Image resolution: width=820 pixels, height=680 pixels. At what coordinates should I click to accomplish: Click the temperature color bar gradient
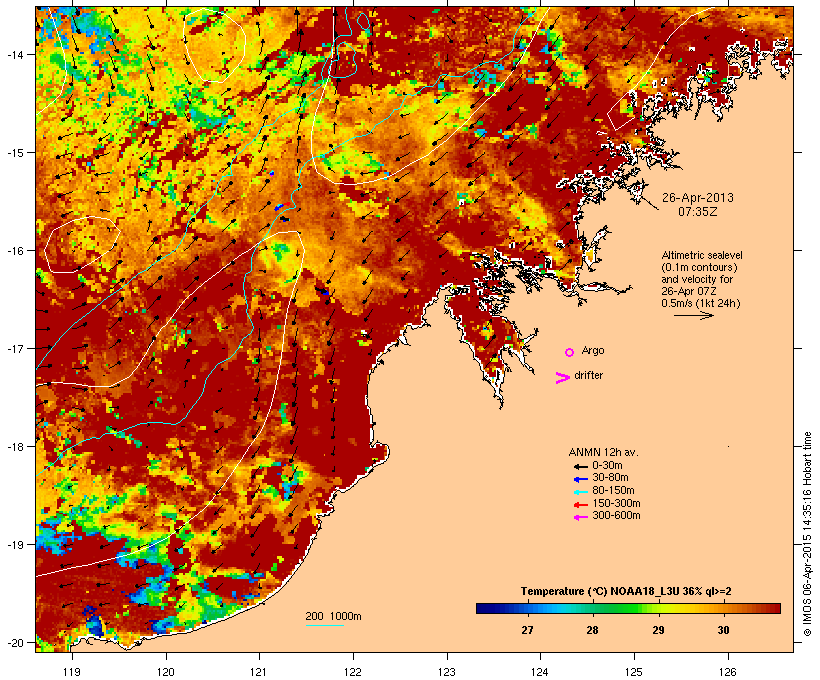[x=628, y=608]
